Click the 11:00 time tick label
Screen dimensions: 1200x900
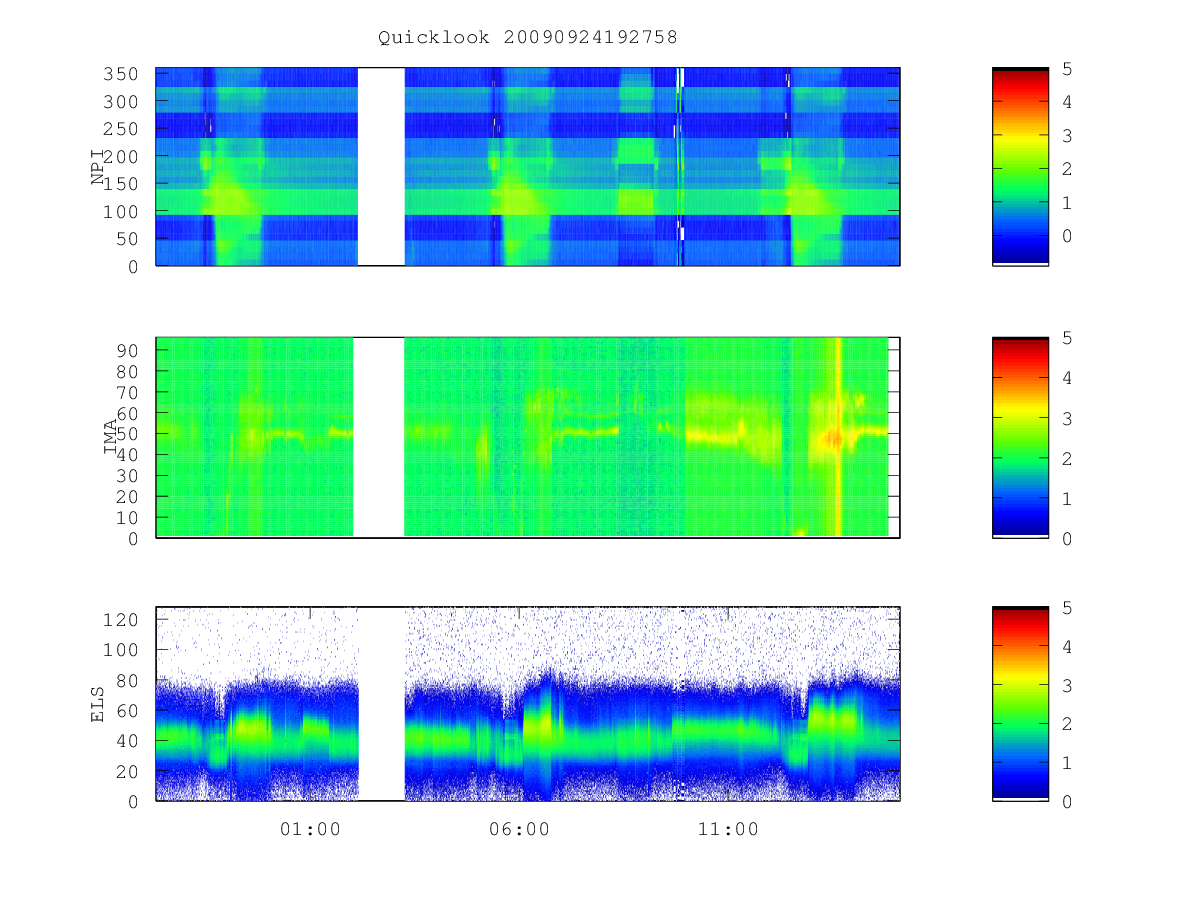pos(728,829)
